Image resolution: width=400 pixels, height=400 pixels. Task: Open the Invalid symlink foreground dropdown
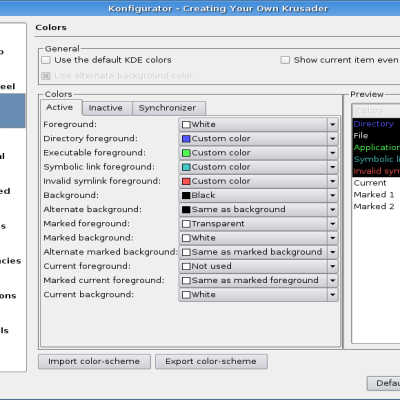(x=259, y=181)
